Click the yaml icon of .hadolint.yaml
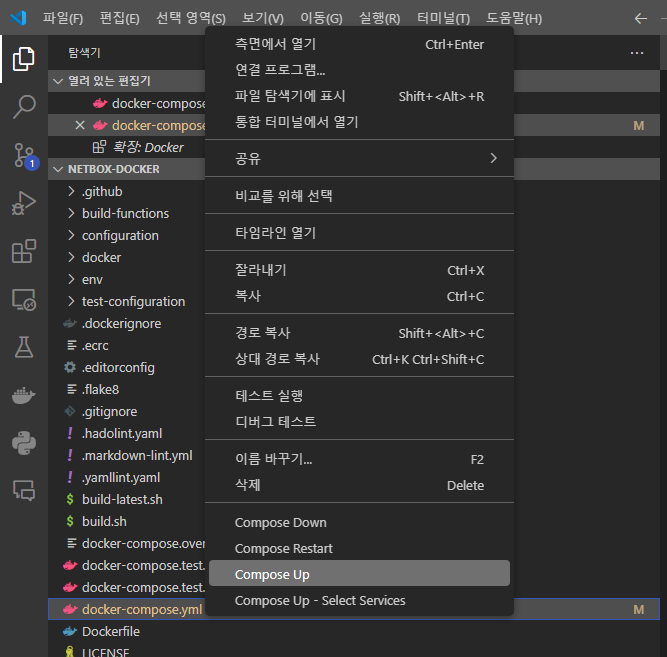The image size is (667, 657). (70, 434)
